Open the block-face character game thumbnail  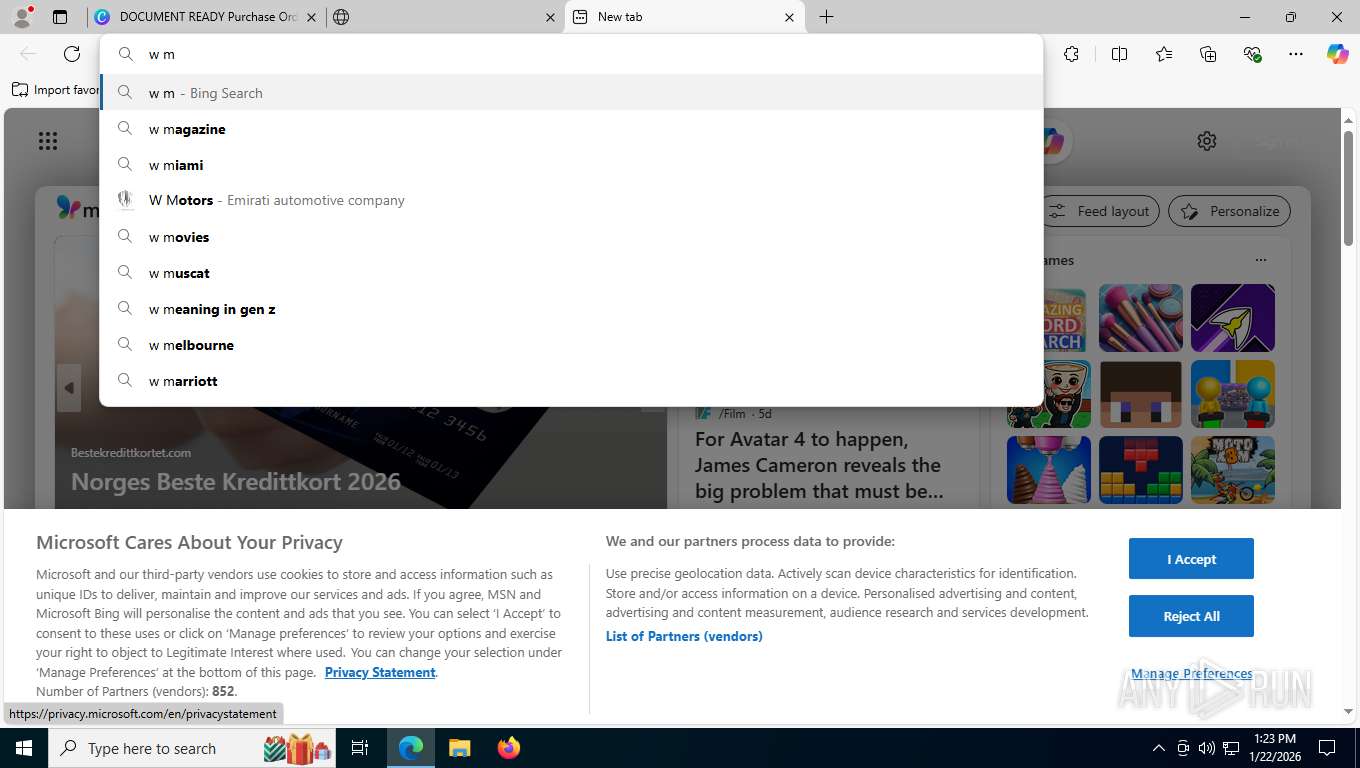point(1141,394)
